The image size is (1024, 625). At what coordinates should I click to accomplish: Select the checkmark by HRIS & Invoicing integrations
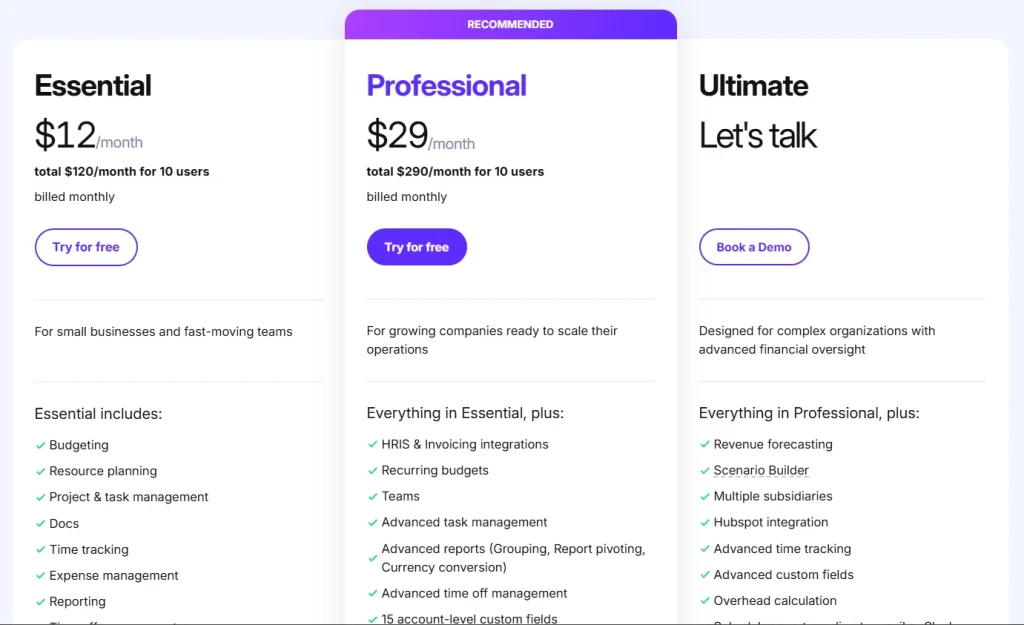pyautogui.click(x=373, y=444)
